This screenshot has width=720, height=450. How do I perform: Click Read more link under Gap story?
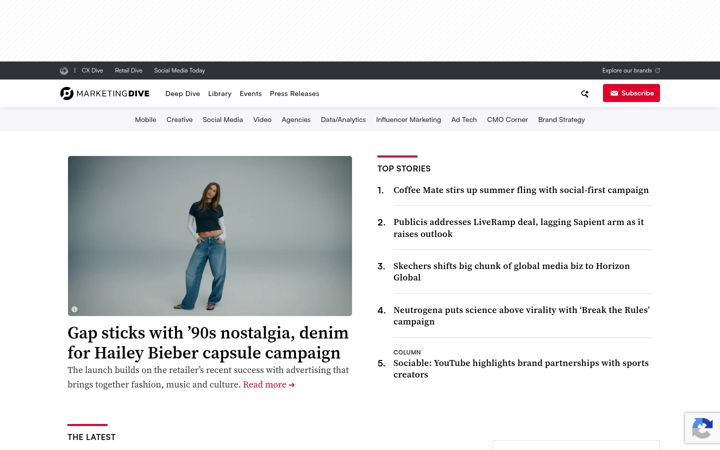pyautogui.click(x=269, y=385)
